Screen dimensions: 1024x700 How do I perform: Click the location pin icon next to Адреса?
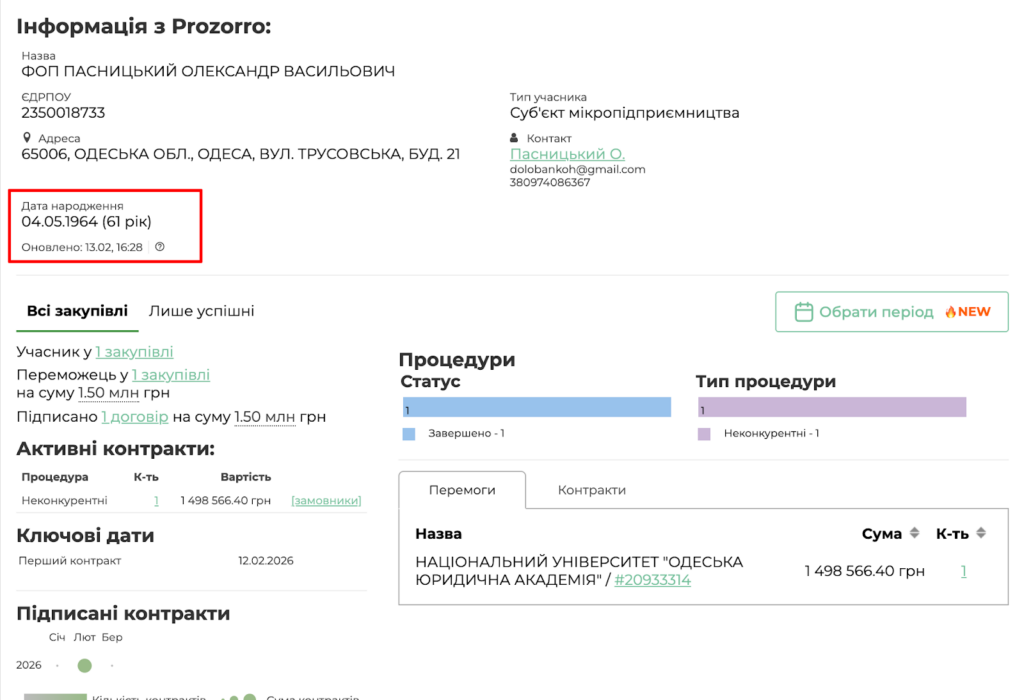point(27,137)
